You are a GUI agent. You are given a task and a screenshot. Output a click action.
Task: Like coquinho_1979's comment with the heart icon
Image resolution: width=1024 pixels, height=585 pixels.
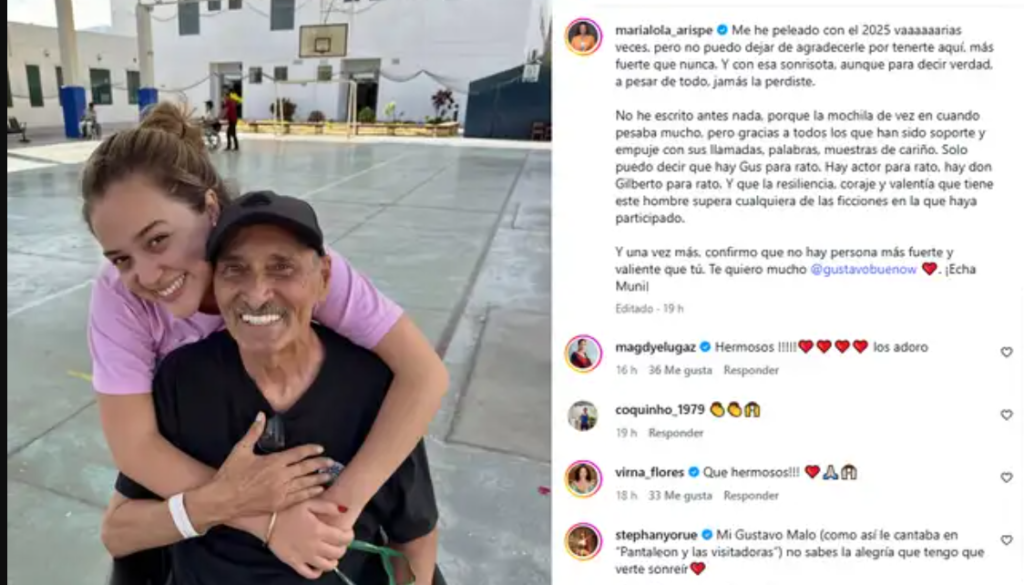pyautogui.click(x=1006, y=415)
